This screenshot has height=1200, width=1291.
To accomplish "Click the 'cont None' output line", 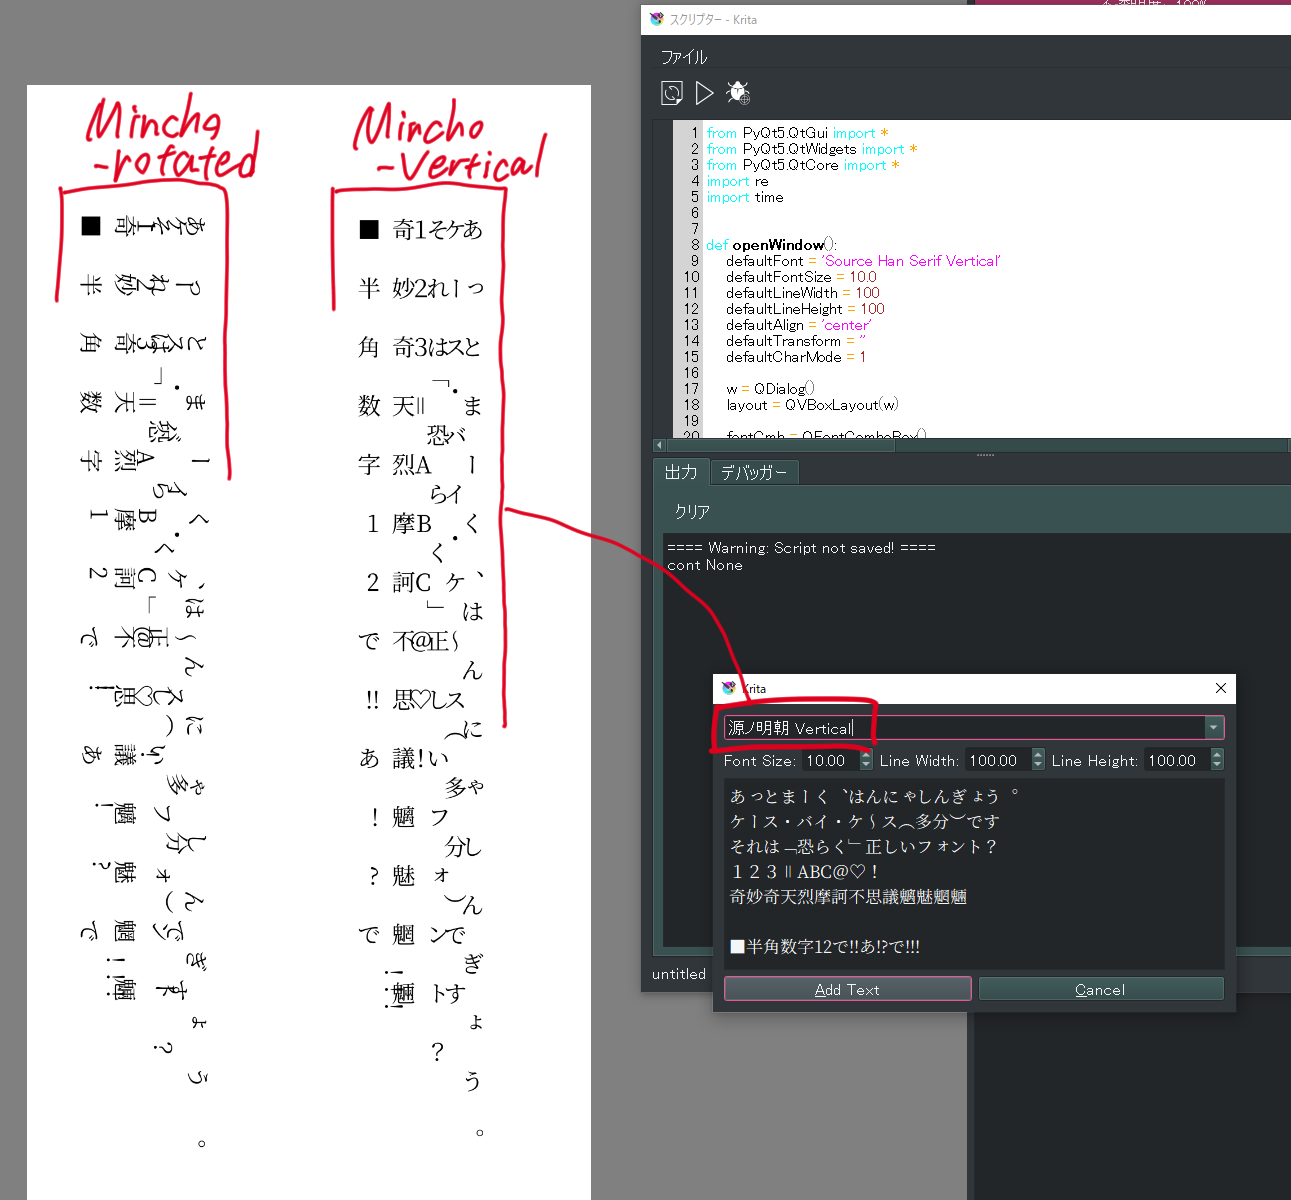I will tap(705, 565).
